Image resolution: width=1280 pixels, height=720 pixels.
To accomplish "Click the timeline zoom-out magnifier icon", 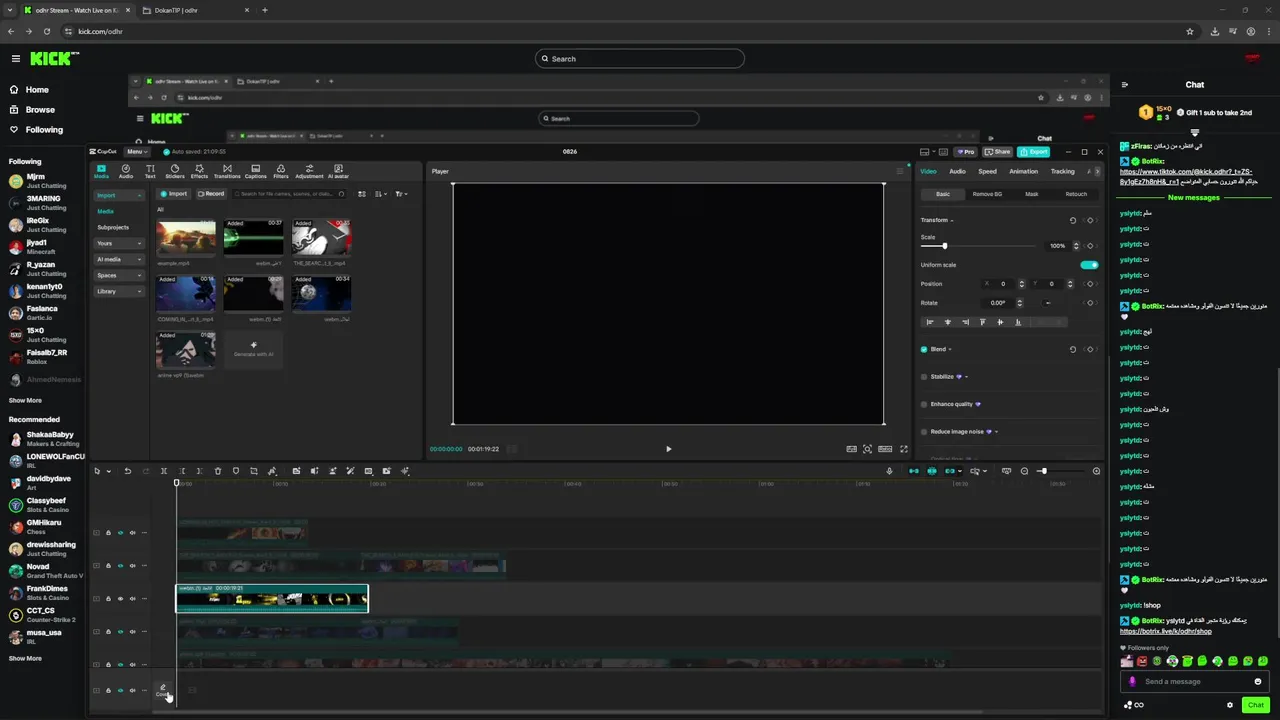I will click(x=1024, y=471).
